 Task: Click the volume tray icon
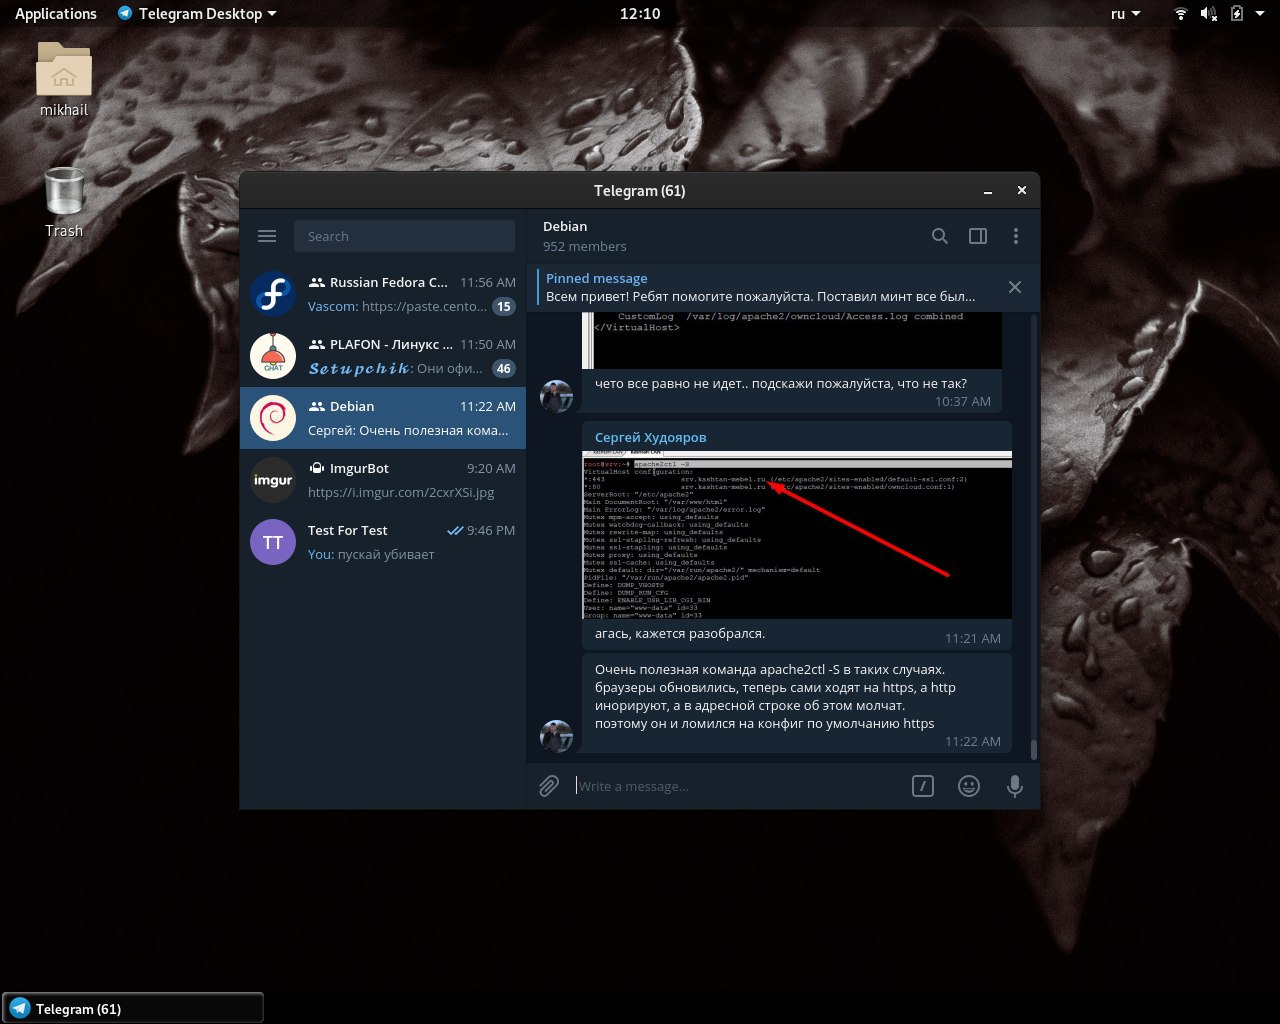click(x=1208, y=14)
